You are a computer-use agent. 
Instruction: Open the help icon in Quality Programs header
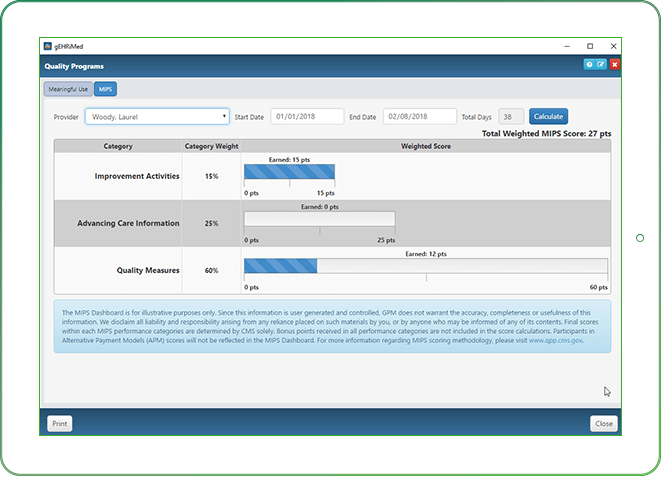coord(589,65)
